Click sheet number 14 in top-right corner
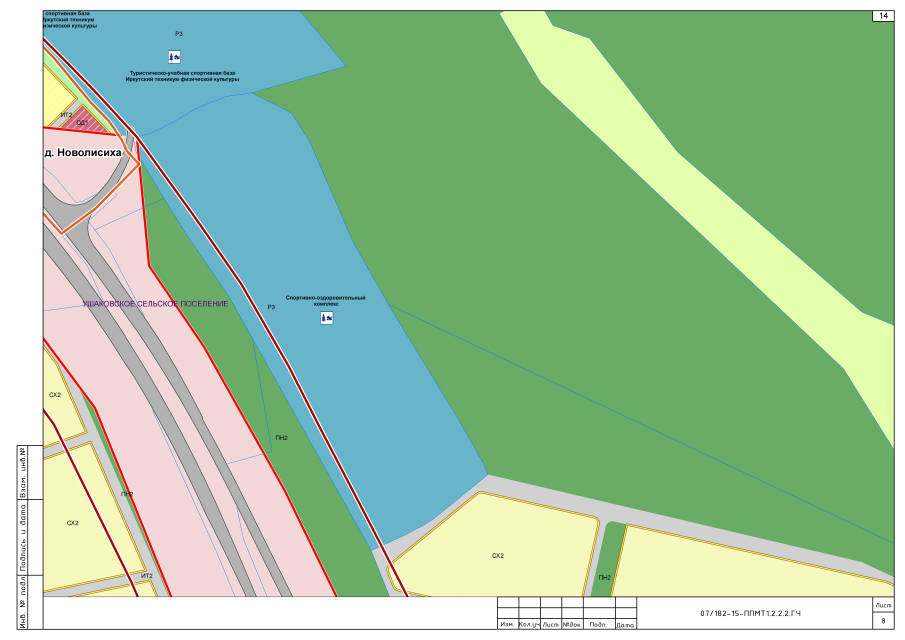 pyautogui.click(x=884, y=16)
